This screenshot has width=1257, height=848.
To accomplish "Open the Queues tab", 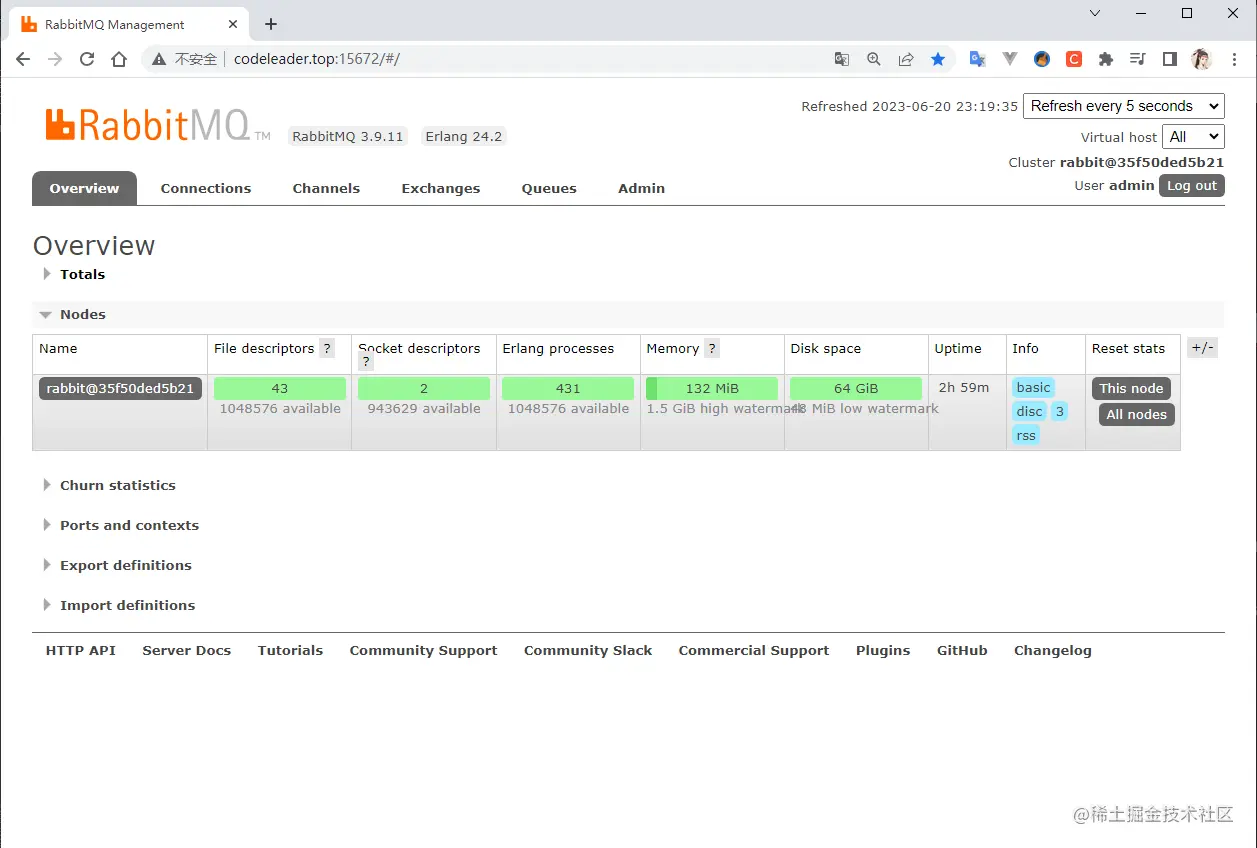I will [x=549, y=188].
